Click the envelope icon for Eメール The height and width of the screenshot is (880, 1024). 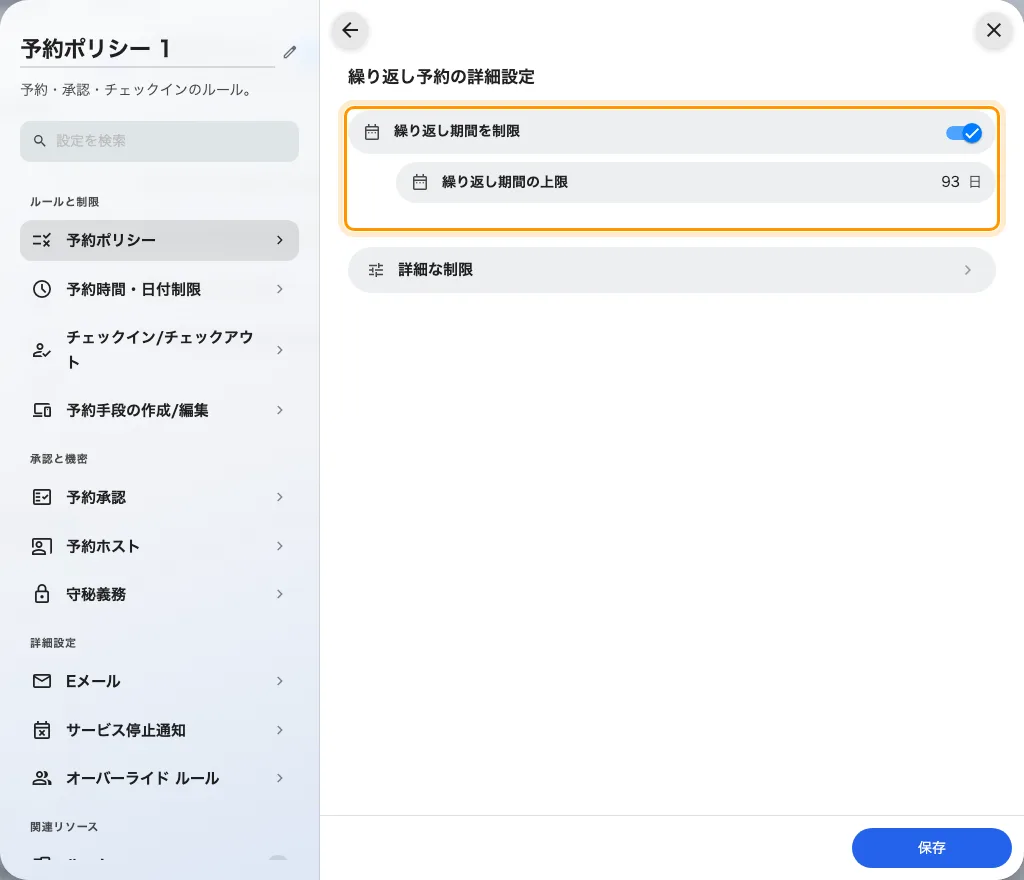click(x=42, y=682)
